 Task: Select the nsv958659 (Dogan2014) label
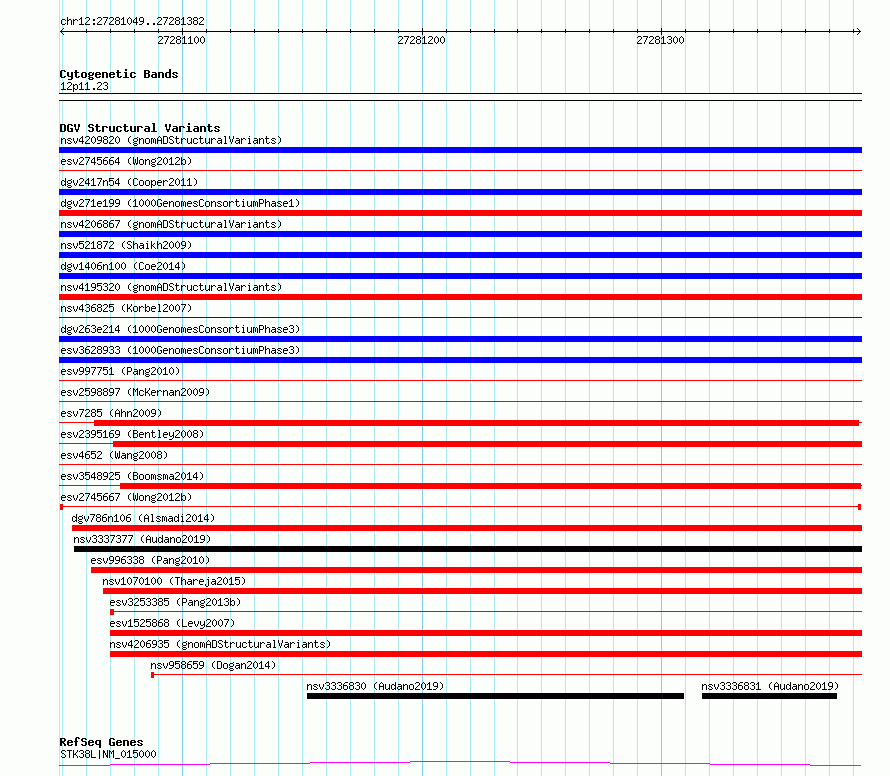coord(213,665)
